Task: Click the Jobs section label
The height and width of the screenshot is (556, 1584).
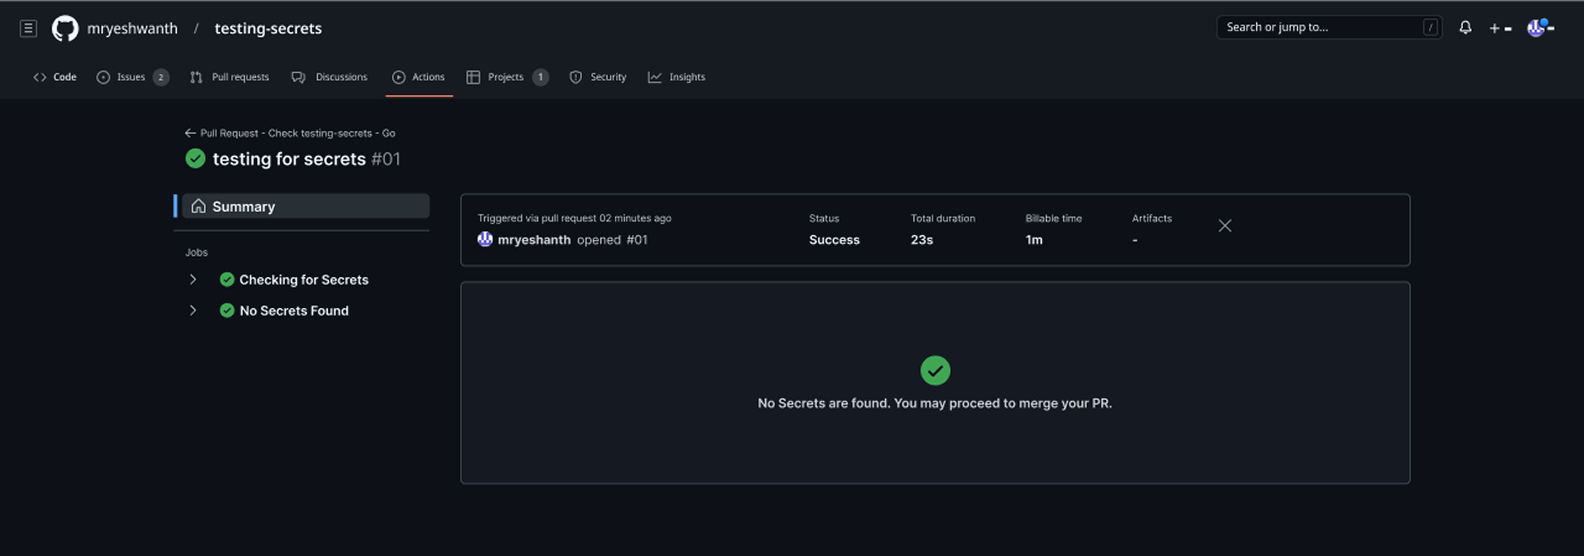Action: pyautogui.click(x=196, y=253)
